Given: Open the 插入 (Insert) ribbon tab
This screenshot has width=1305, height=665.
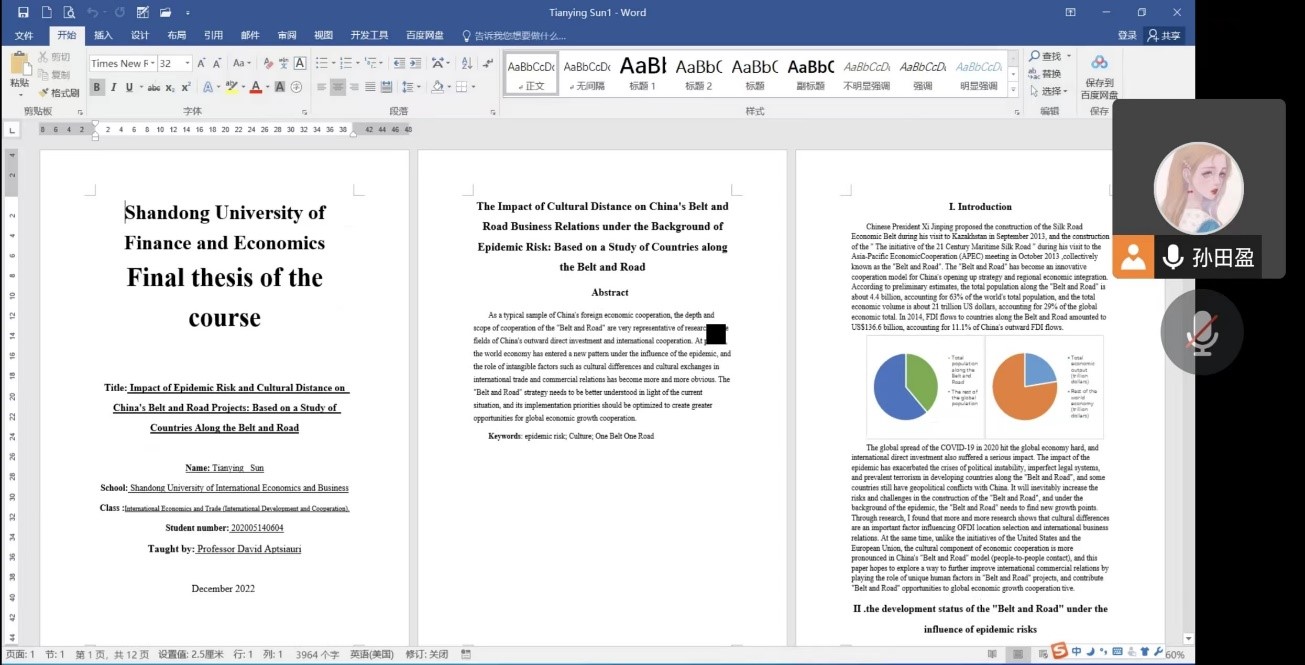Looking at the screenshot, I should pos(103,35).
